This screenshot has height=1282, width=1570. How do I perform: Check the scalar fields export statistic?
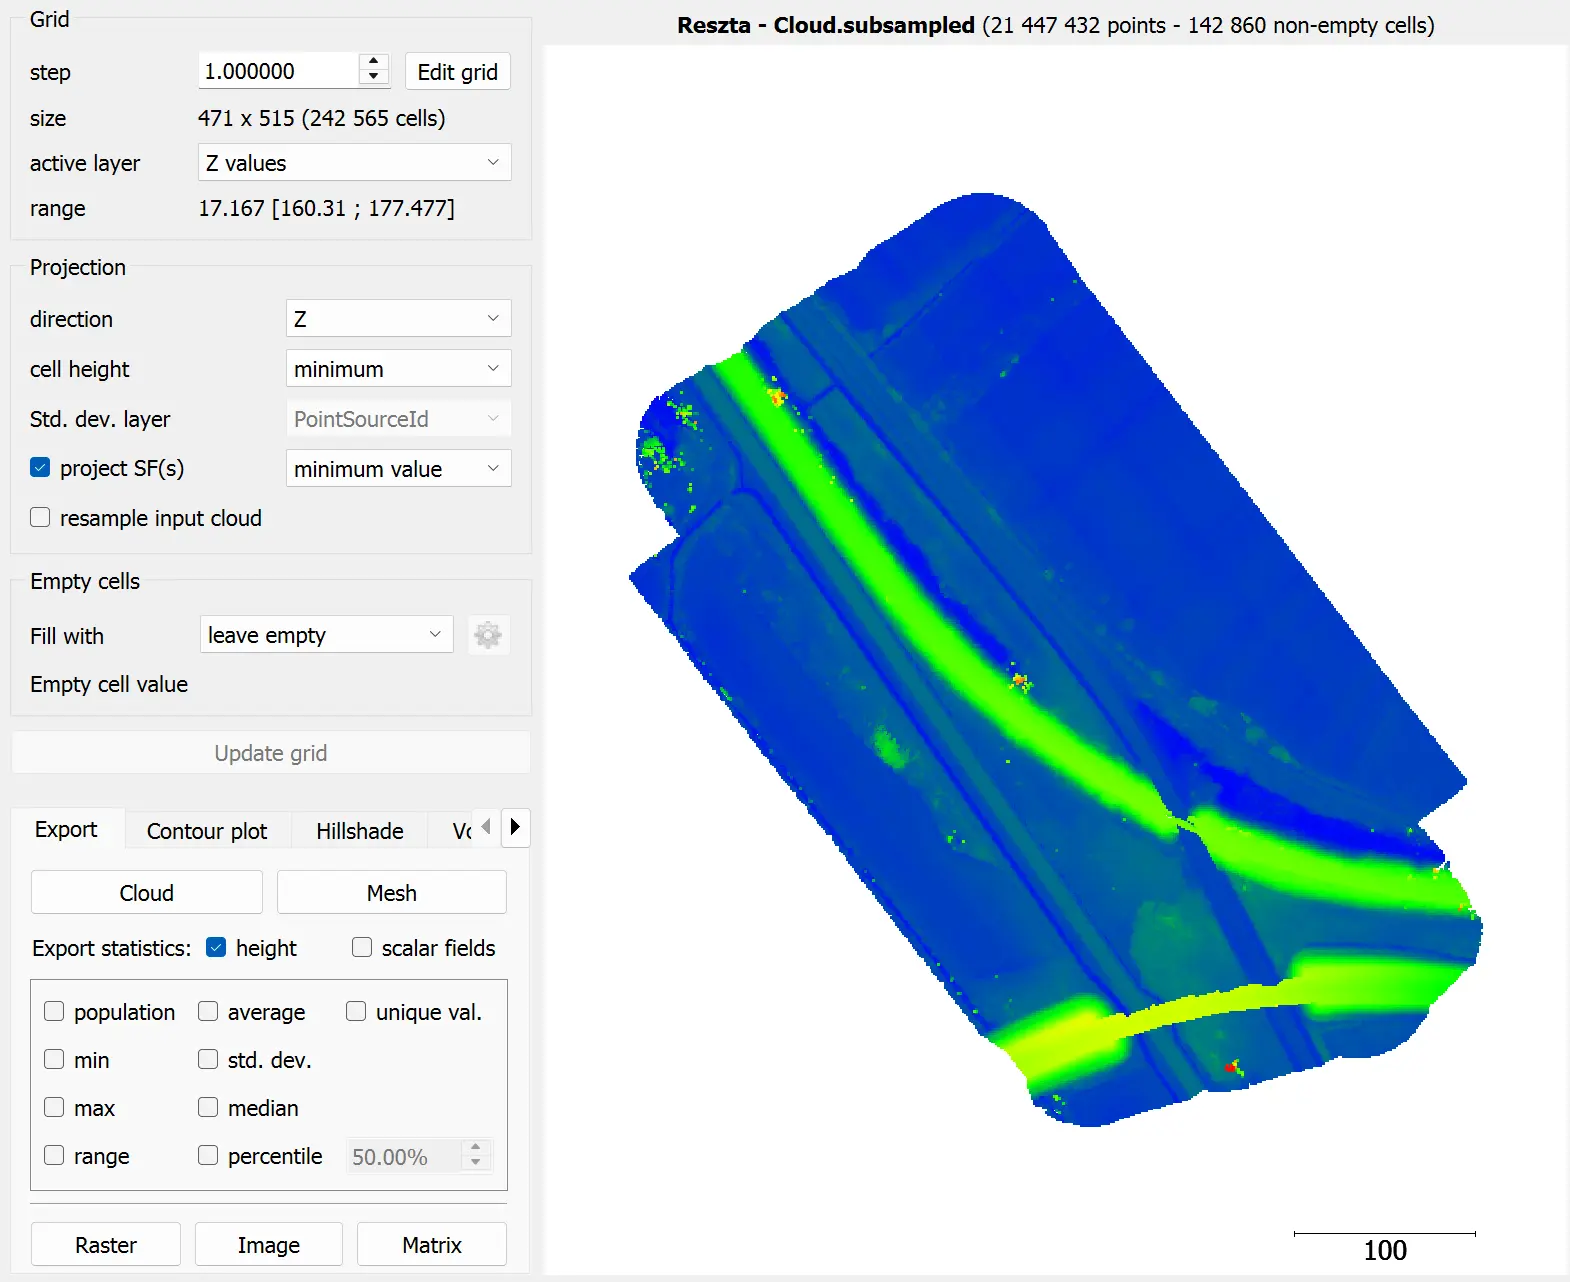[x=362, y=948]
